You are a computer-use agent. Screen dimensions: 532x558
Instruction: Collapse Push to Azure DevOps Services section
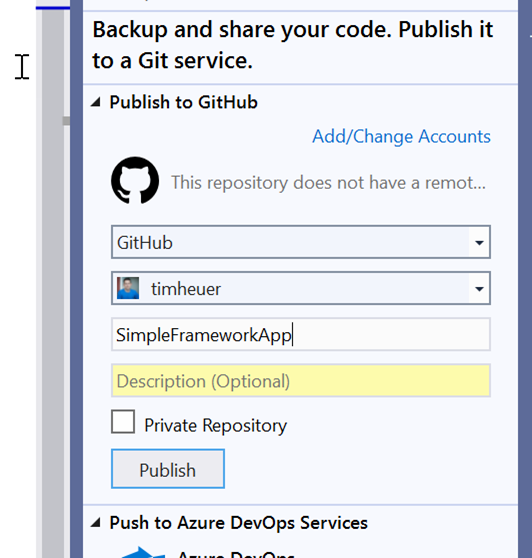(95, 523)
